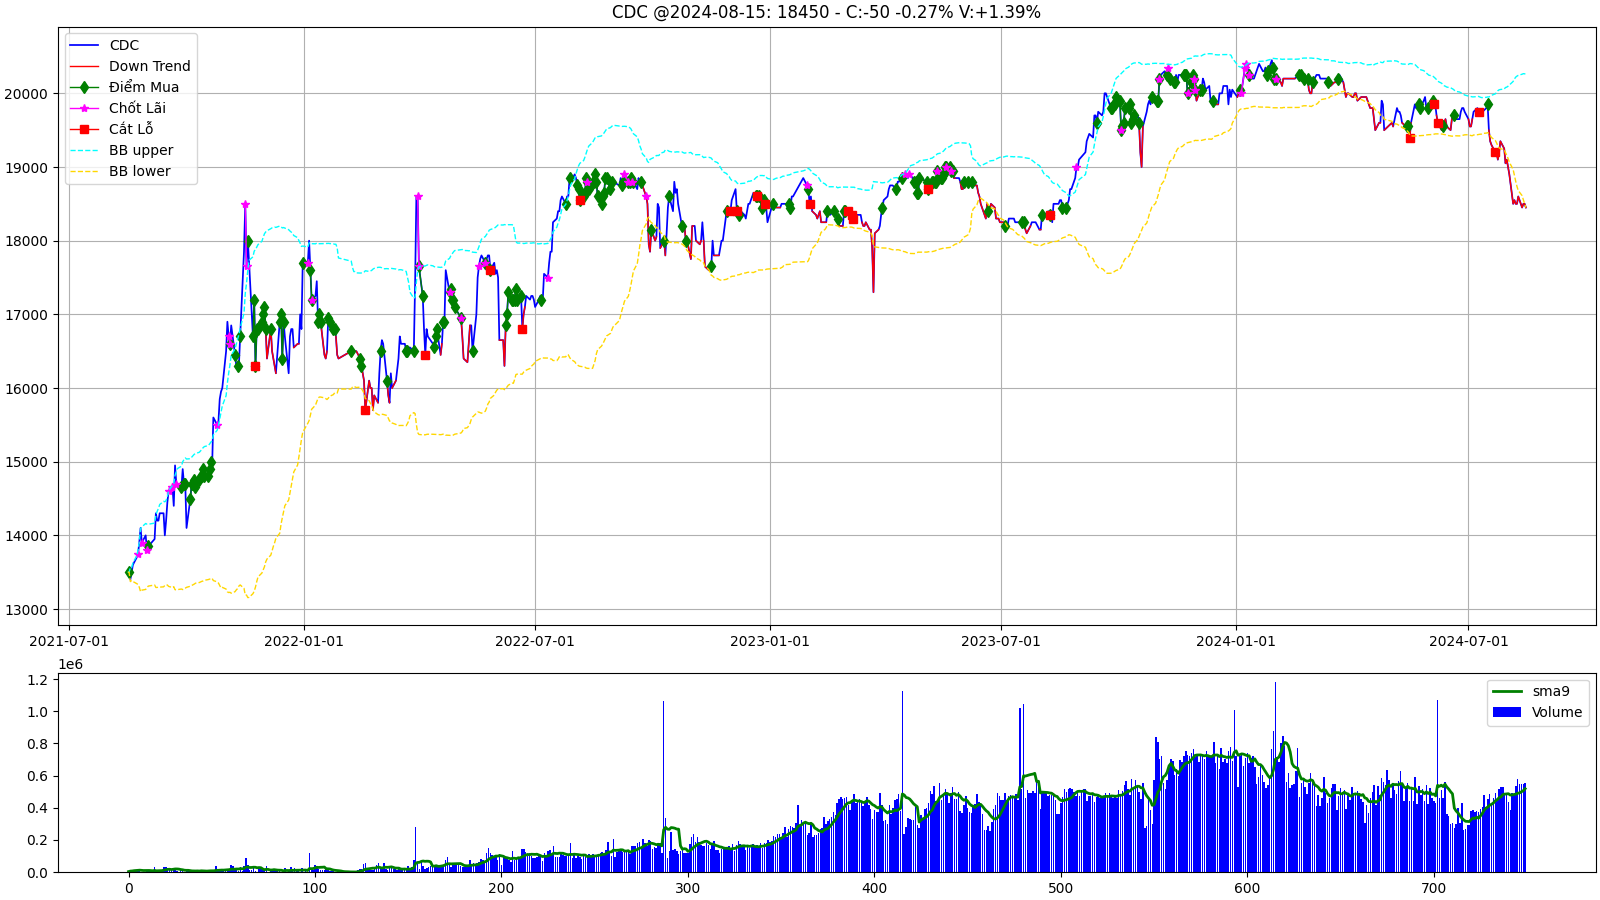Click the chart title CDC @2024-08-15

click(x=826, y=12)
